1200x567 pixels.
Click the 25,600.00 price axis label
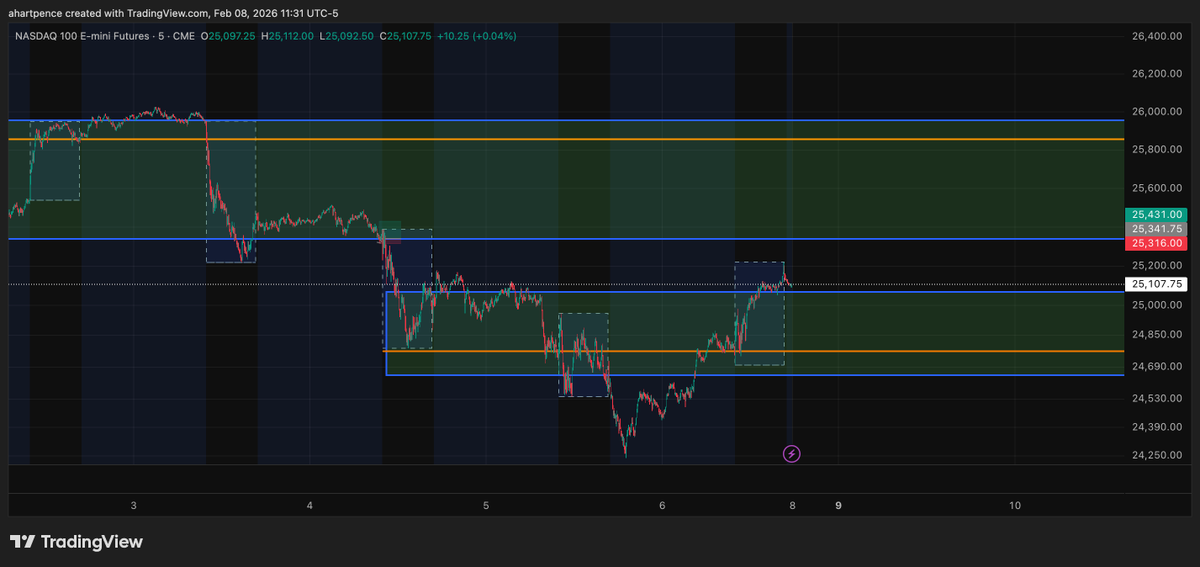click(x=1158, y=188)
